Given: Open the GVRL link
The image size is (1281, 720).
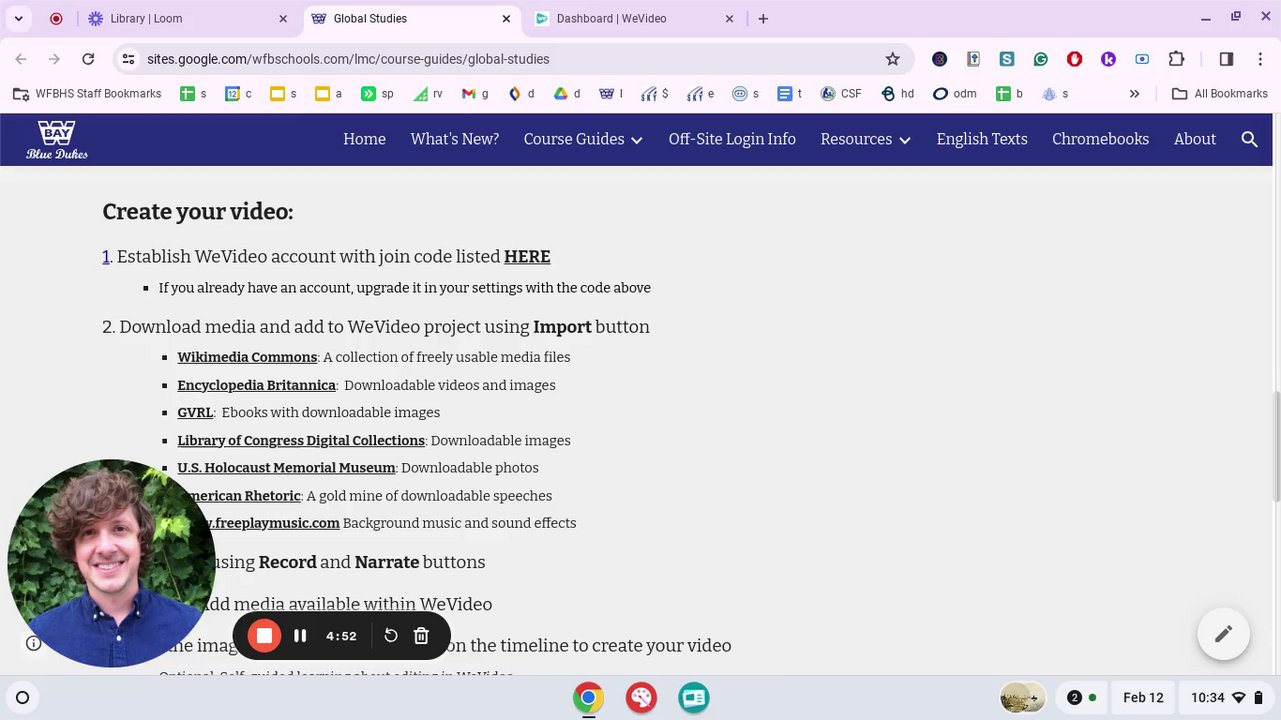Looking at the screenshot, I should 195,412.
